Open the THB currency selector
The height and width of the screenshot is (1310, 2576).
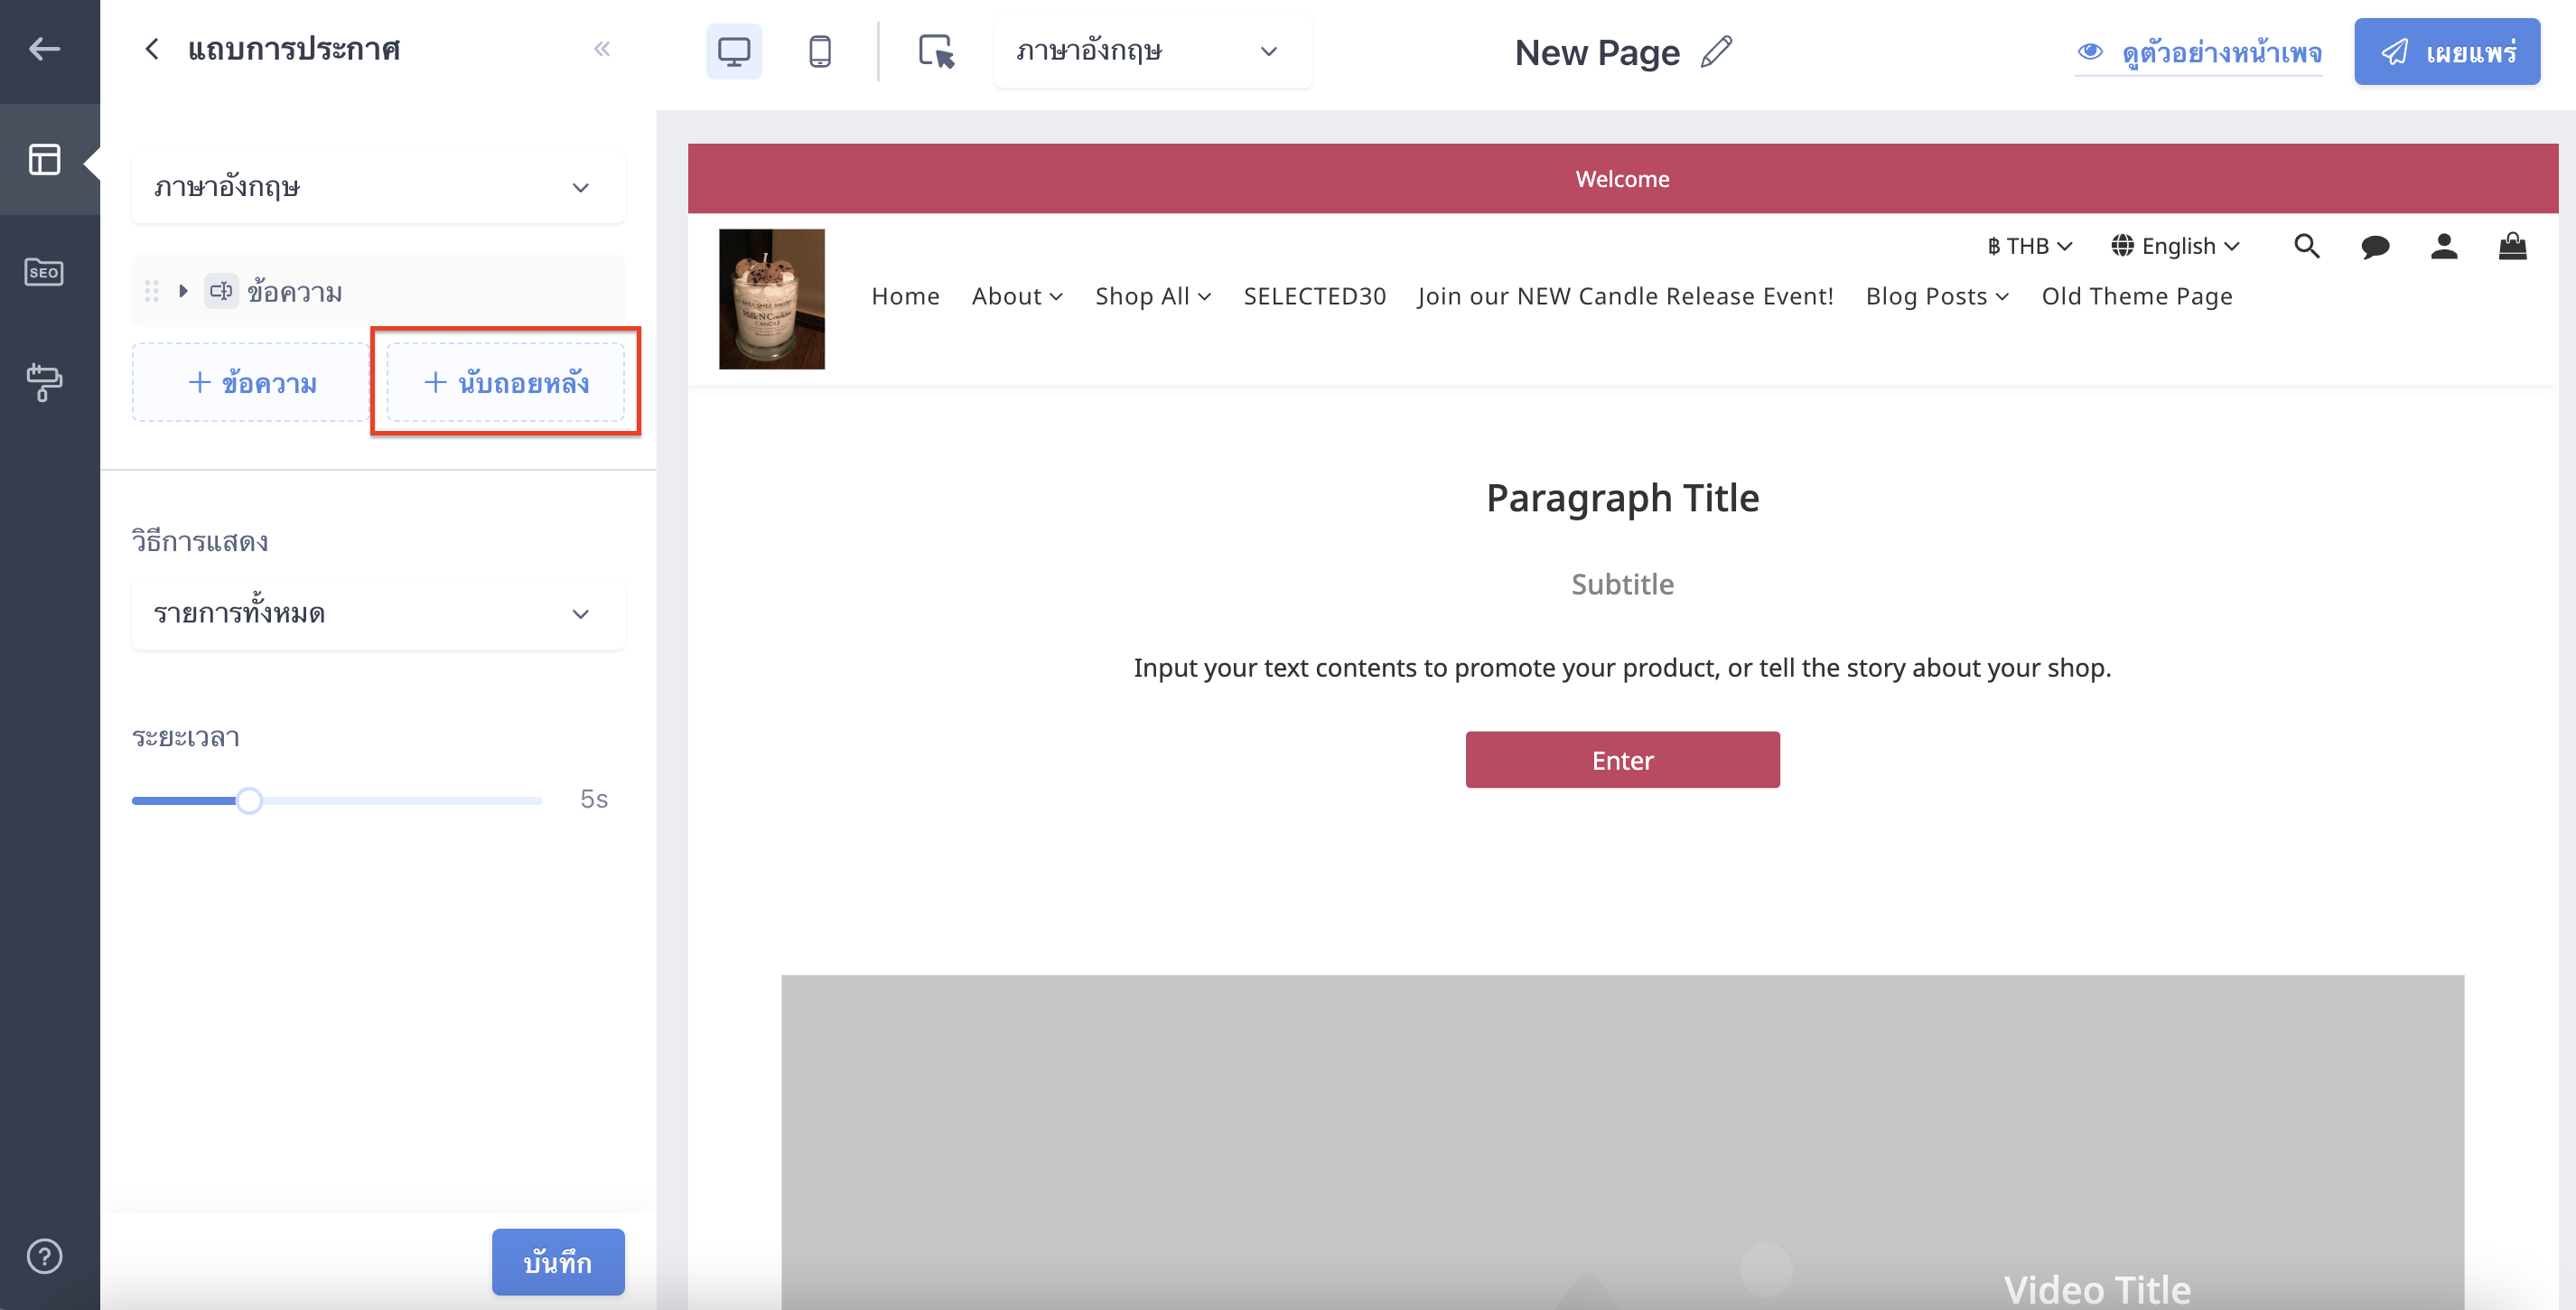[x=2029, y=246]
